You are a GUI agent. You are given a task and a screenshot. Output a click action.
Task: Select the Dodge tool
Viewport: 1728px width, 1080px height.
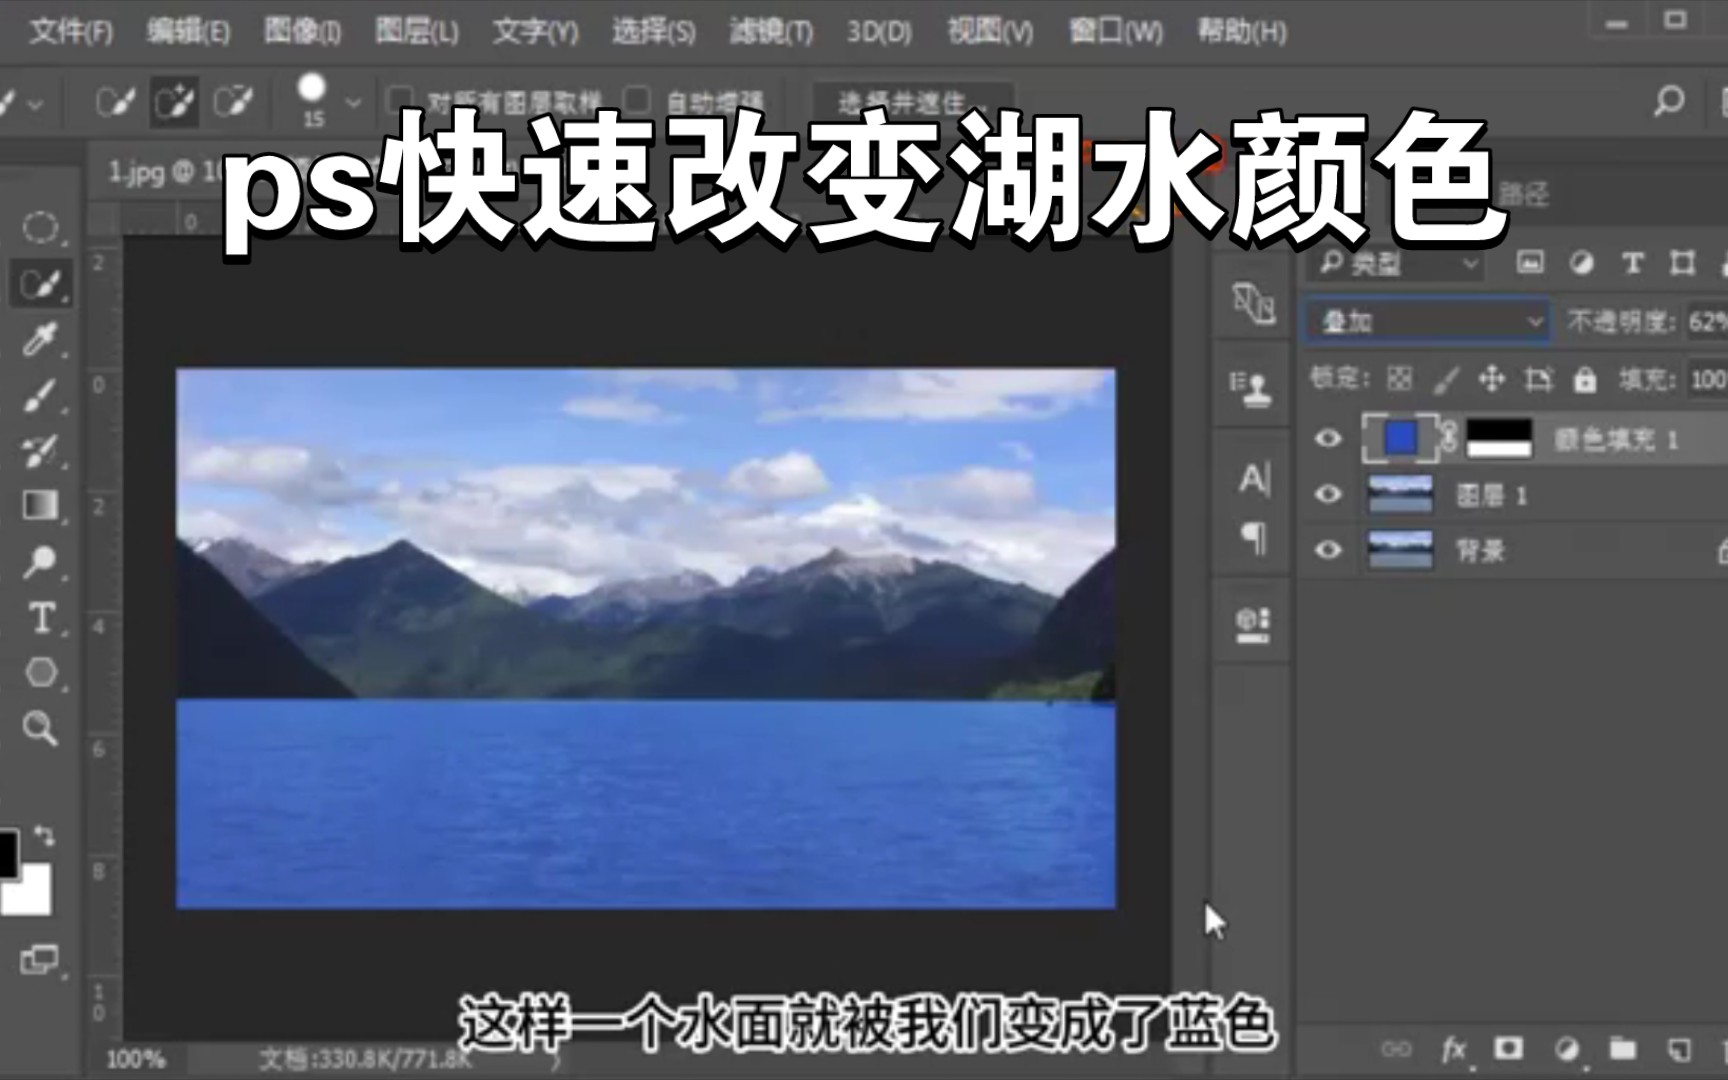(40, 562)
